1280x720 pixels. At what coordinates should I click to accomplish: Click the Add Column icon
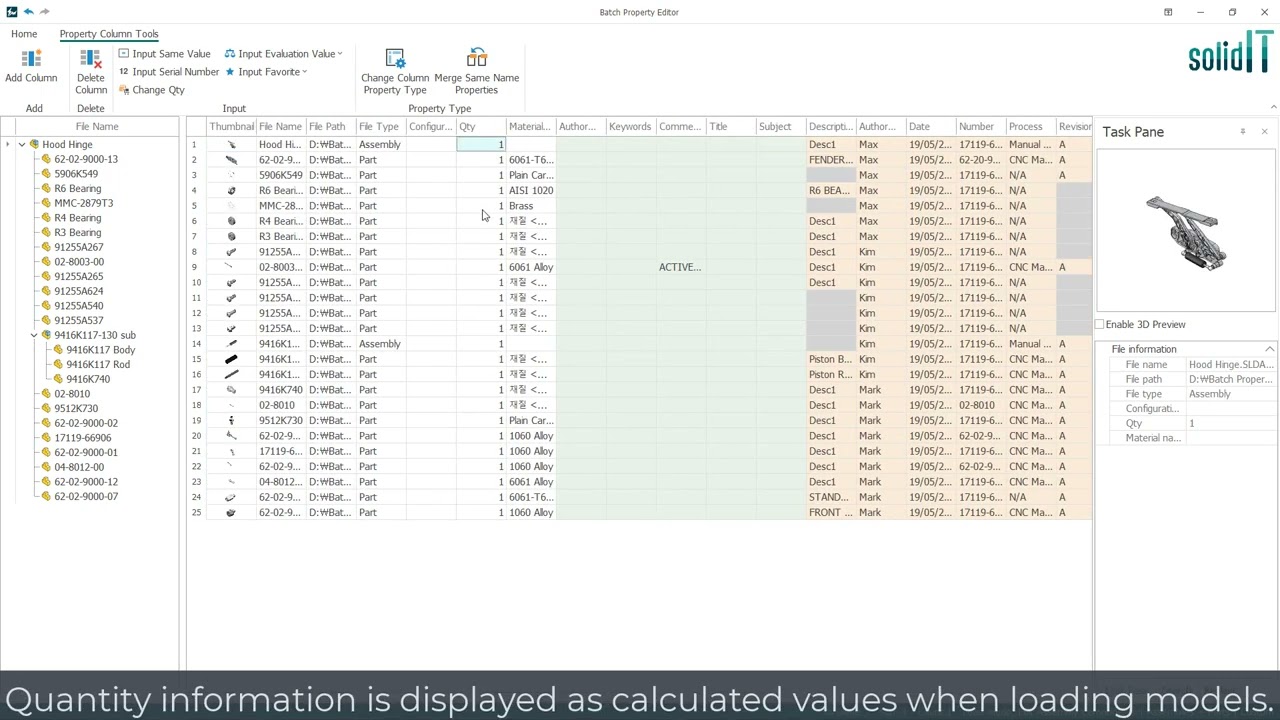click(x=31, y=60)
